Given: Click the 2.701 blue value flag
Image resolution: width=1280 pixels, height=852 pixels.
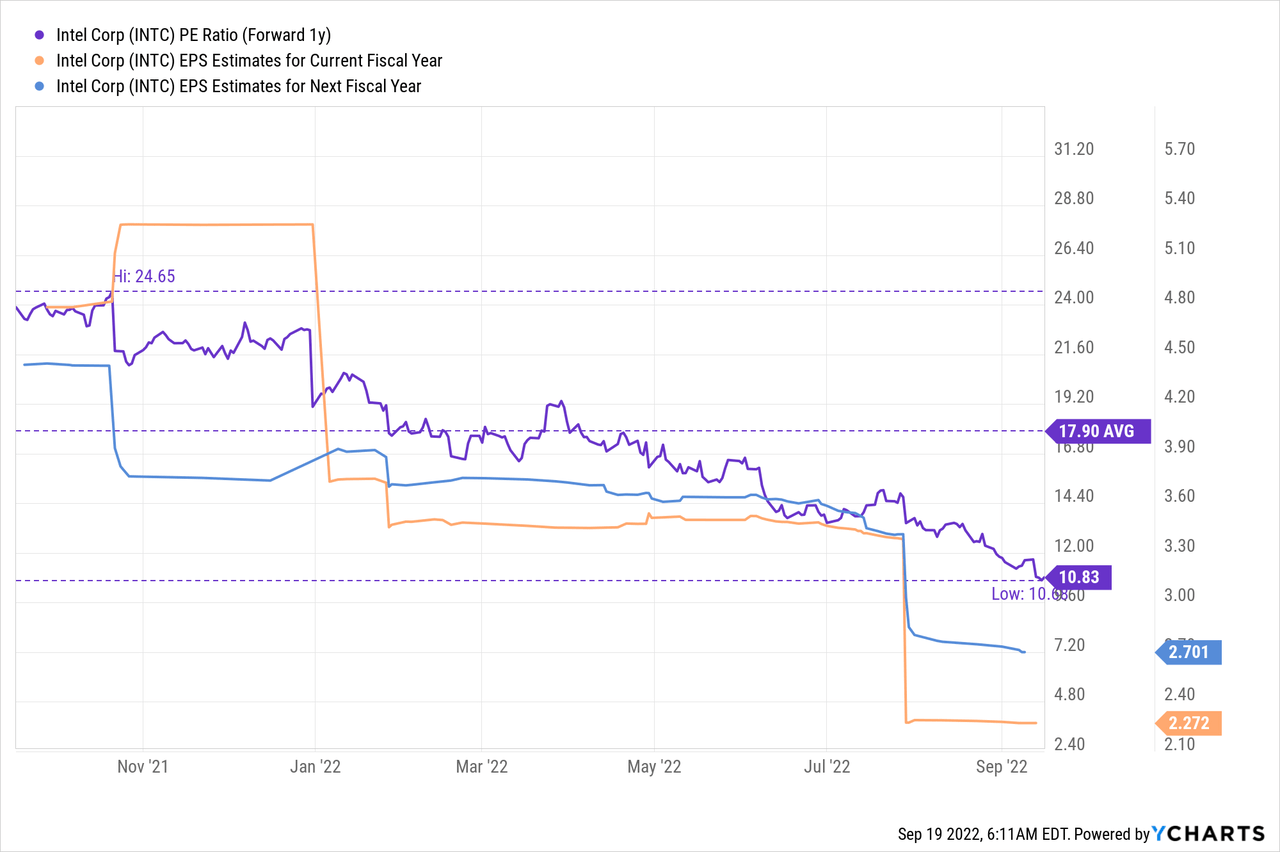Looking at the screenshot, I should (x=1188, y=653).
